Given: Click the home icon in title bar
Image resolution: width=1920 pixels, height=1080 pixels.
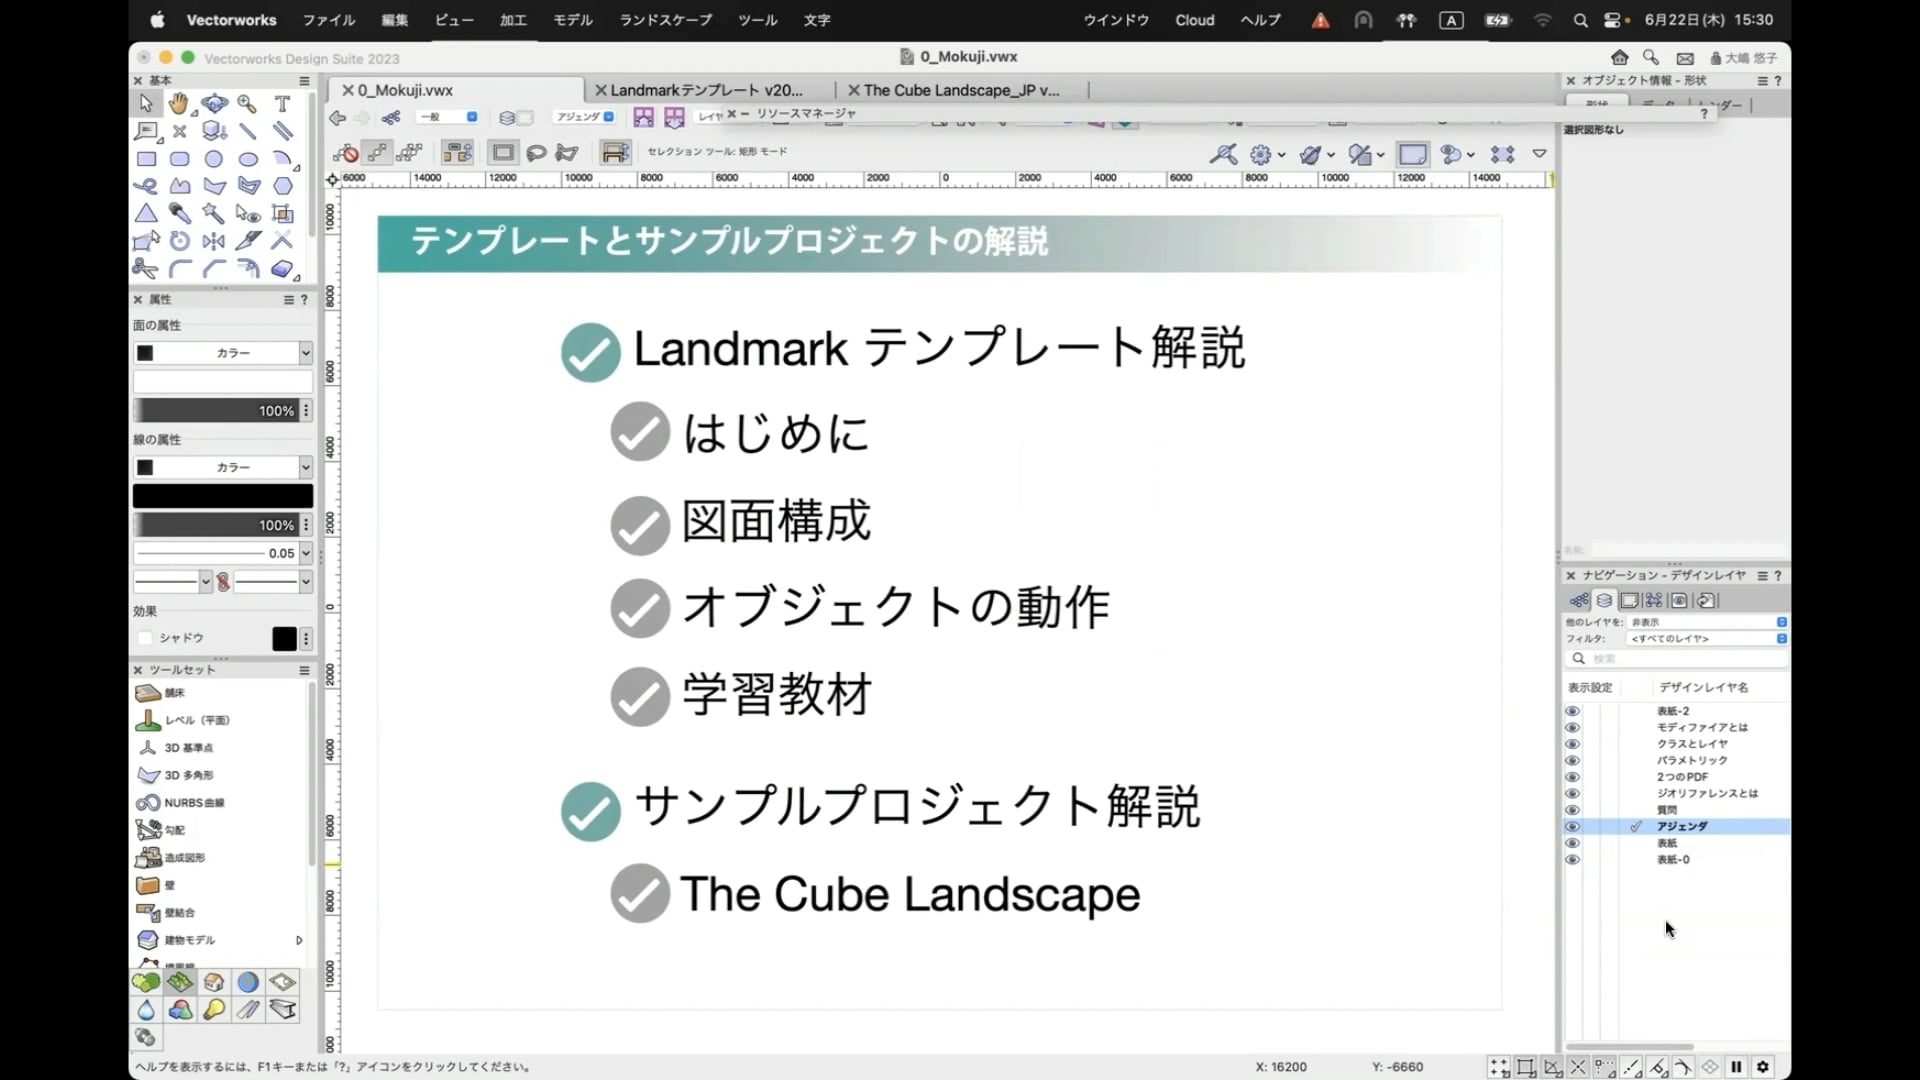Looking at the screenshot, I should pos(1620,58).
